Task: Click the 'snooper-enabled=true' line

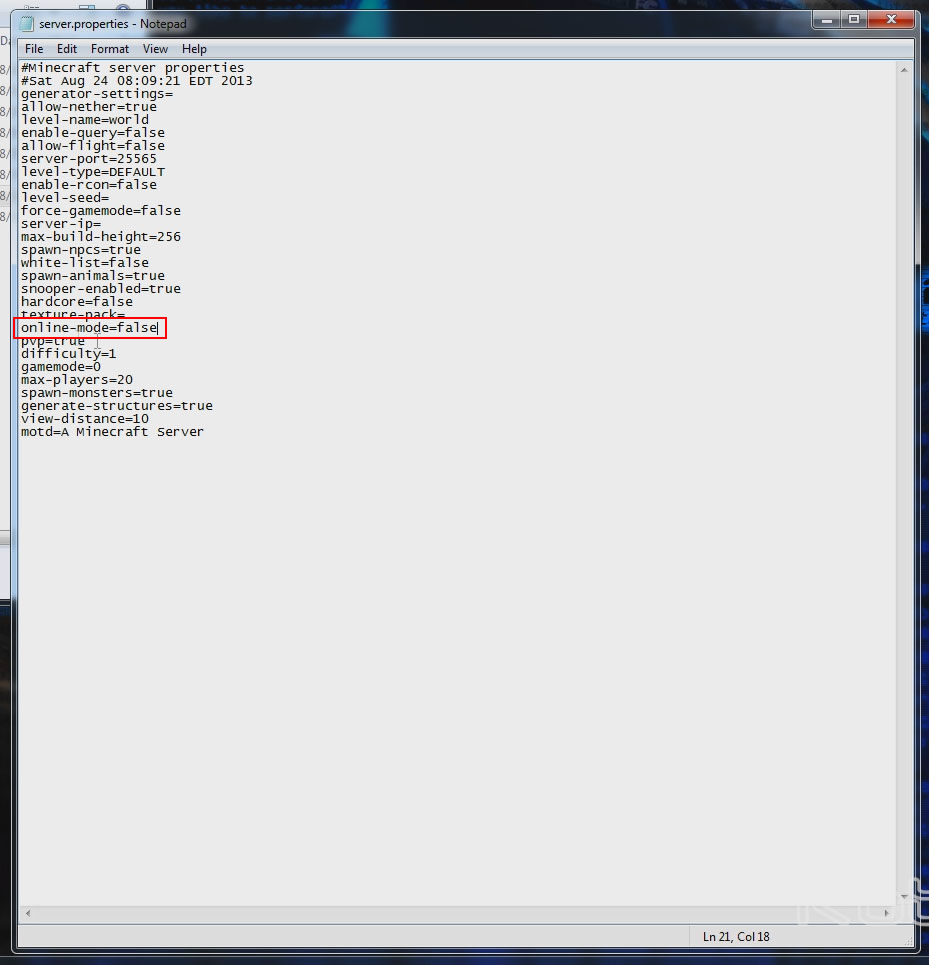Action: 101,288
